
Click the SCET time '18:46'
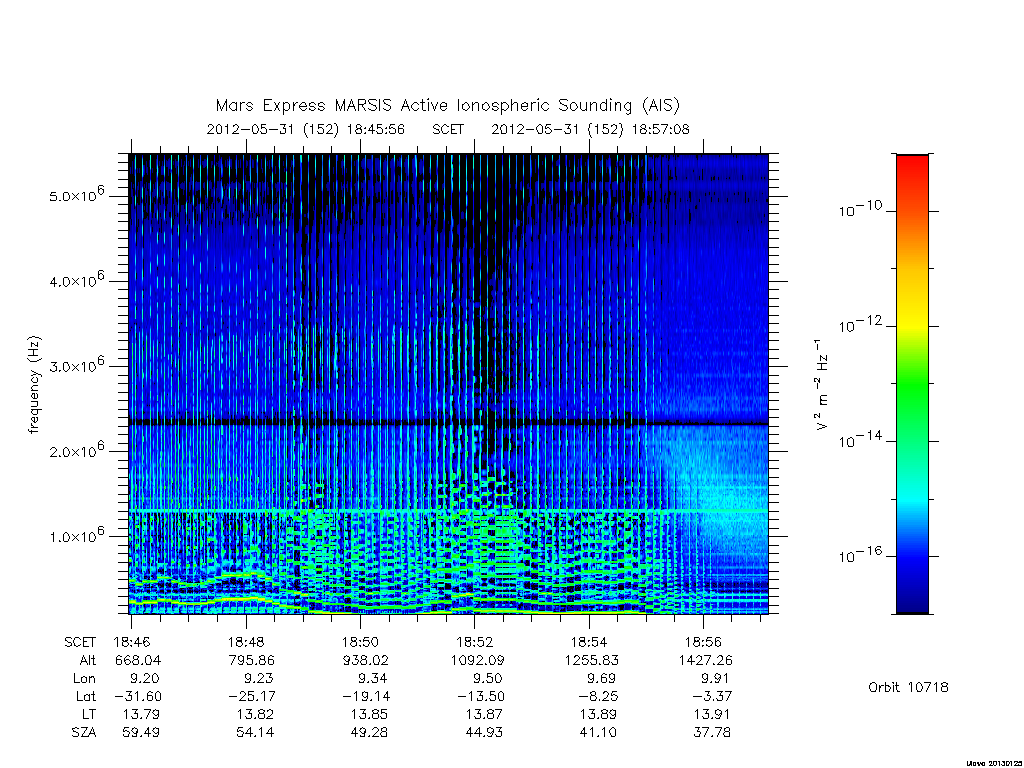[131, 642]
